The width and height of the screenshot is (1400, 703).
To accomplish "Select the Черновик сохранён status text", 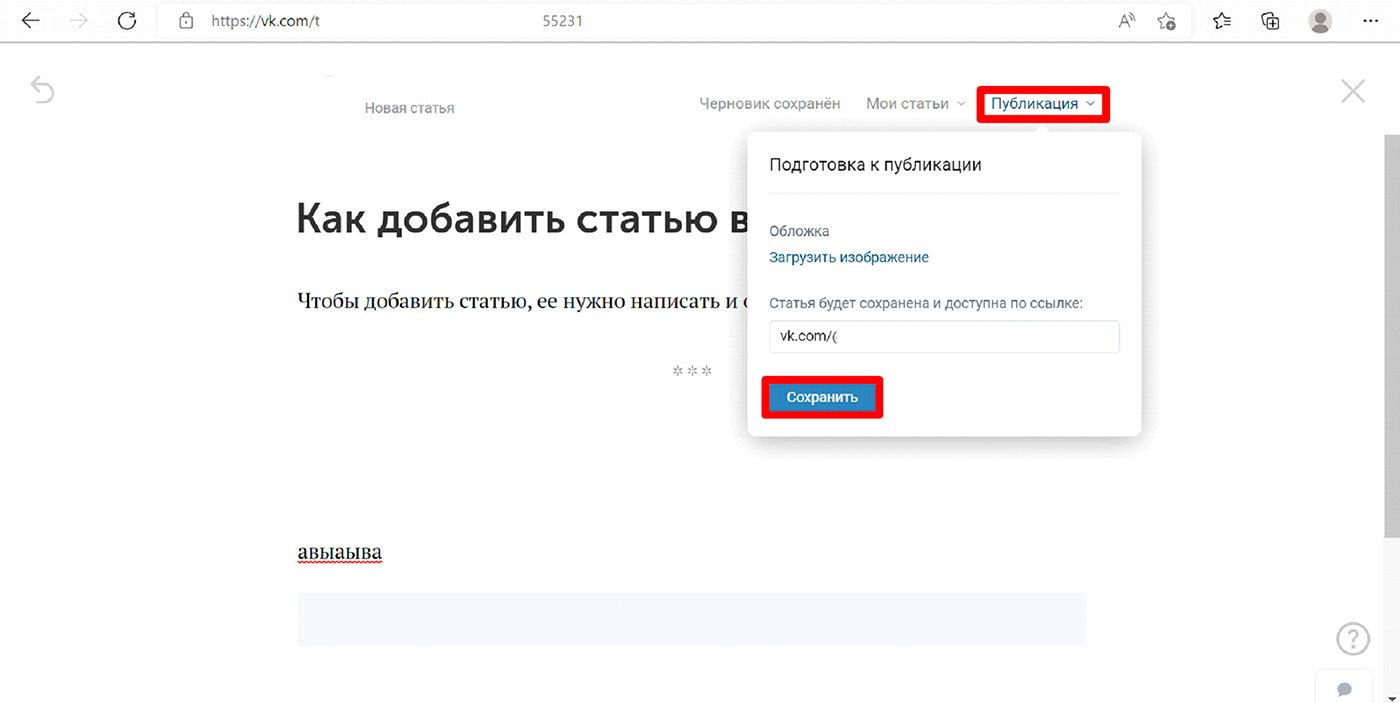I will pyautogui.click(x=770, y=103).
